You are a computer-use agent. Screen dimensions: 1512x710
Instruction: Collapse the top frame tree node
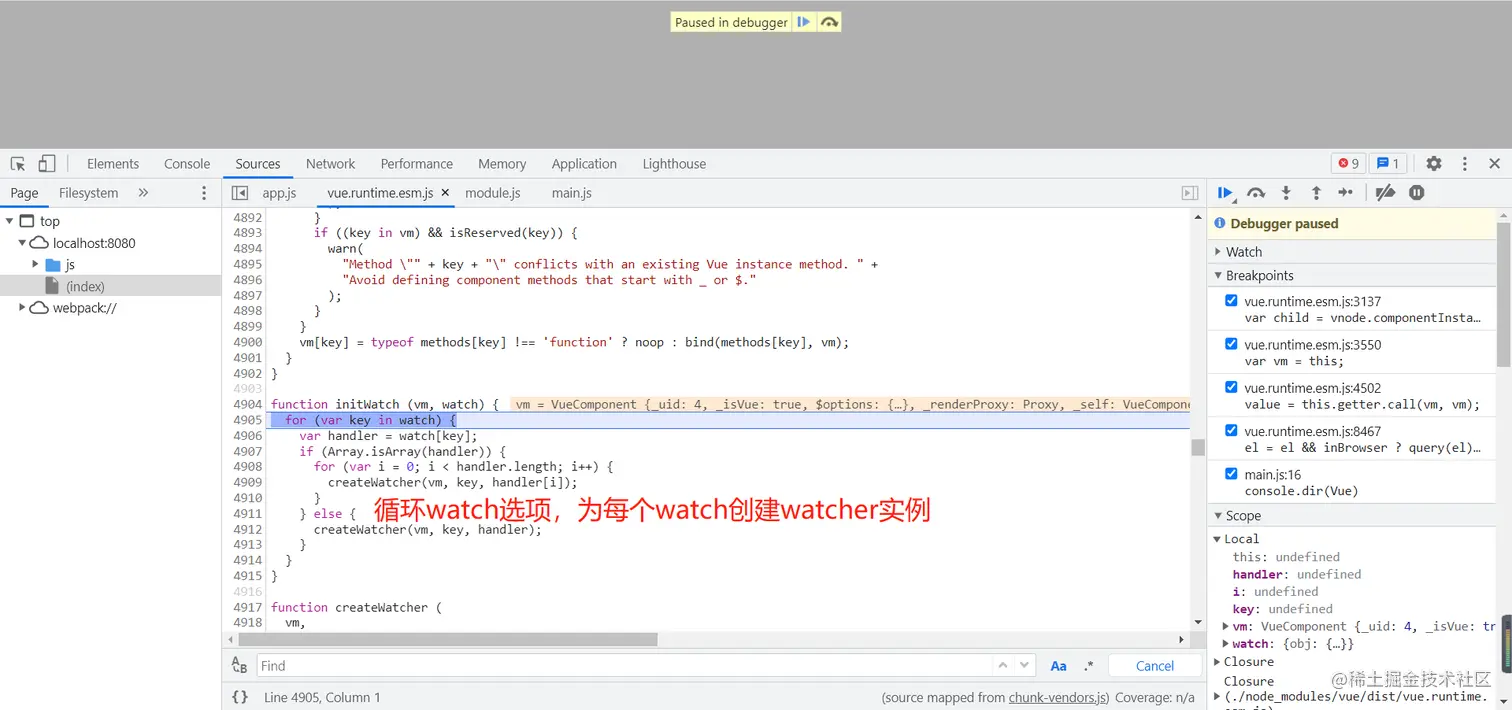click(10, 221)
